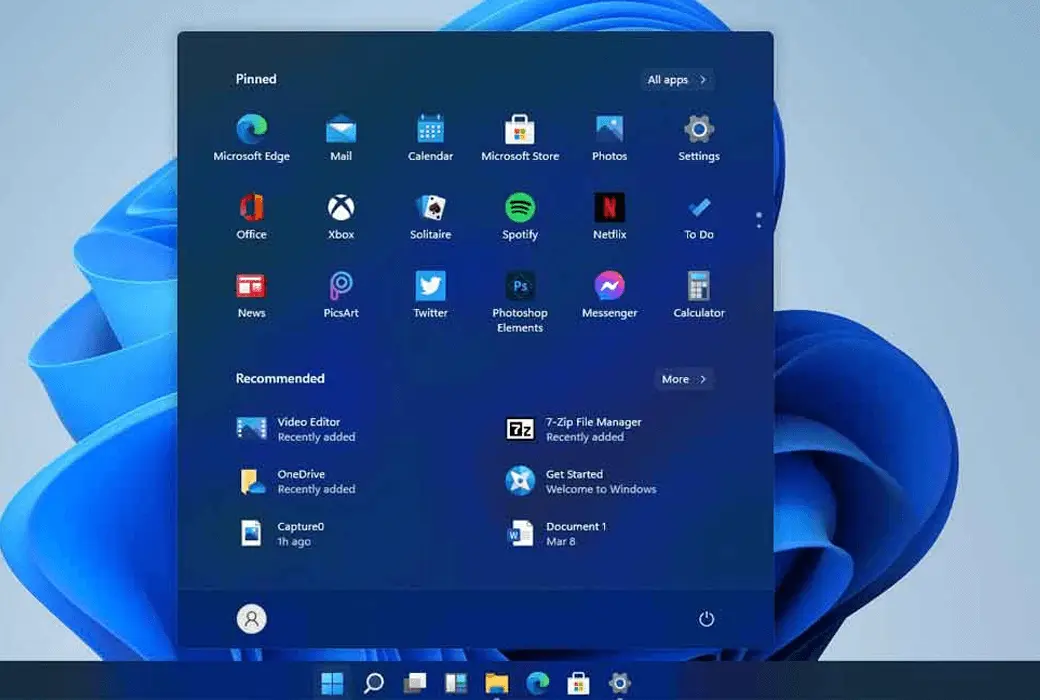Image resolution: width=1040 pixels, height=700 pixels.
Task: Open the user account menu
Action: click(x=251, y=618)
